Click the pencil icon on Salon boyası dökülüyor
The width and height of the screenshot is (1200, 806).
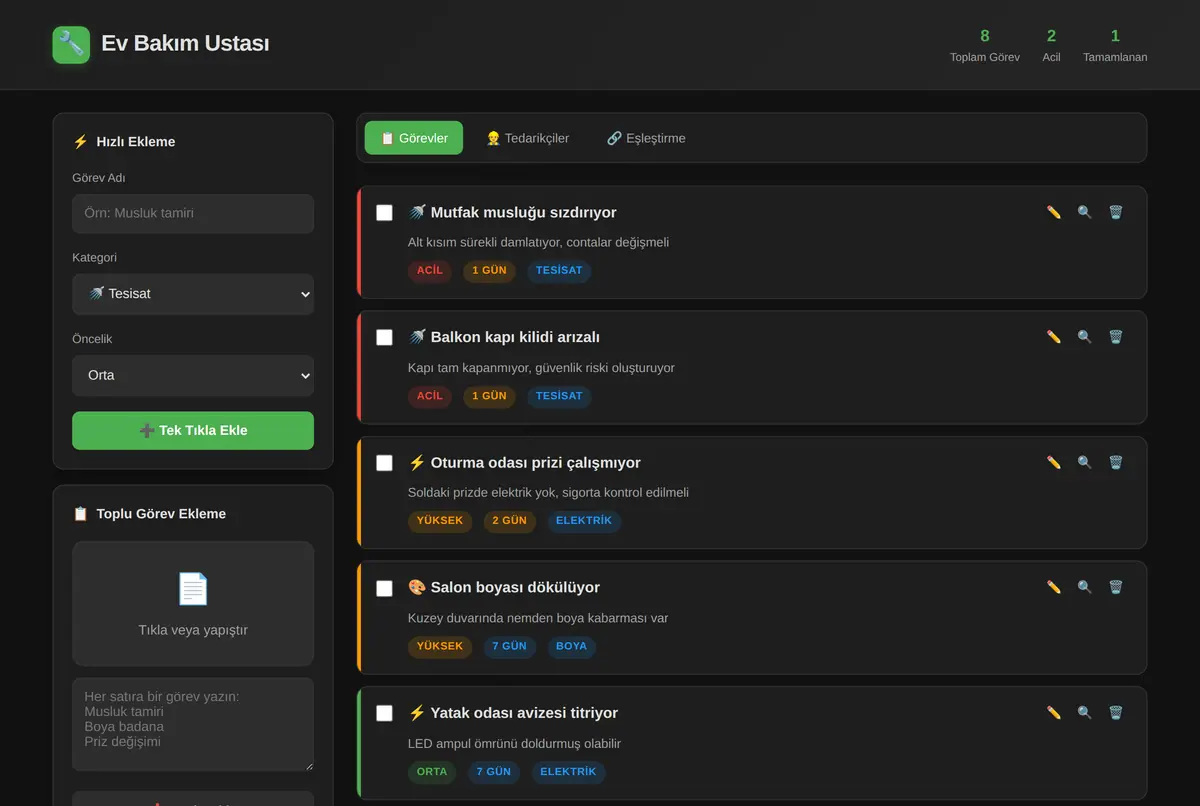[x=1053, y=587]
